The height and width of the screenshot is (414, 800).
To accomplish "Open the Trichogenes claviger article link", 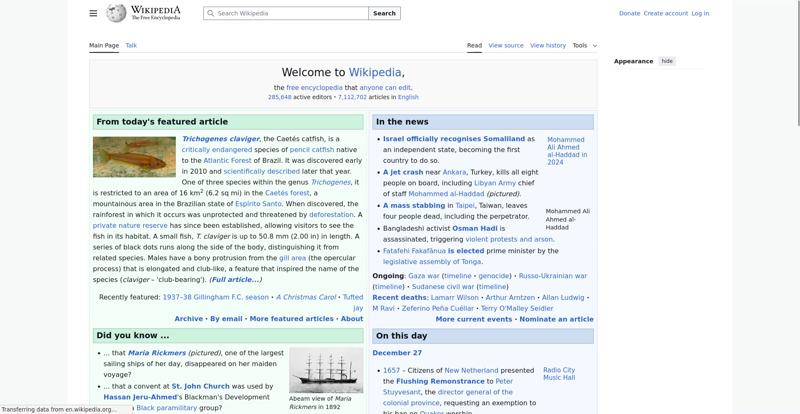I will [220, 139].
